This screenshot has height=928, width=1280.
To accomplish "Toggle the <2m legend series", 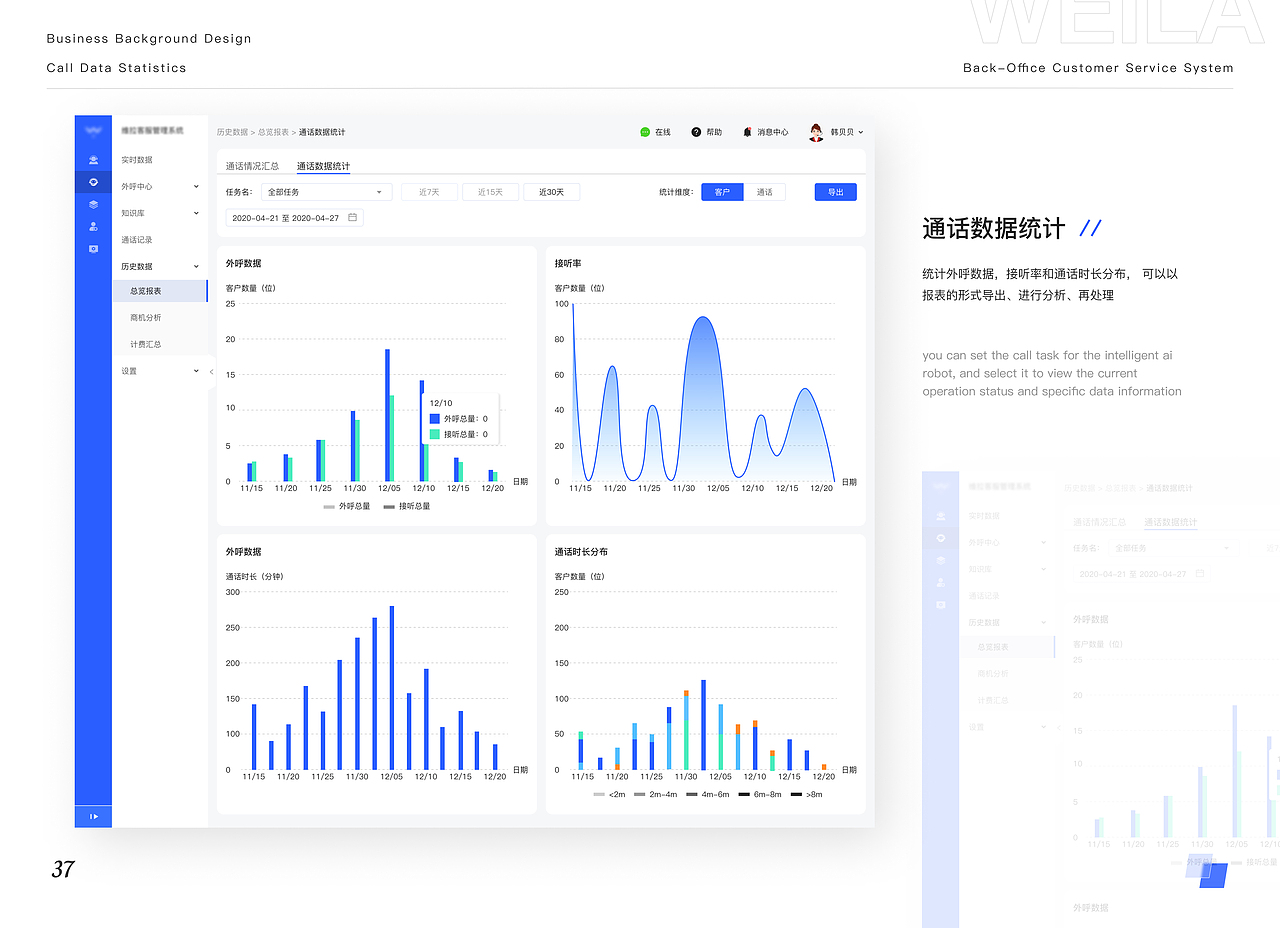I will [609, 794].
